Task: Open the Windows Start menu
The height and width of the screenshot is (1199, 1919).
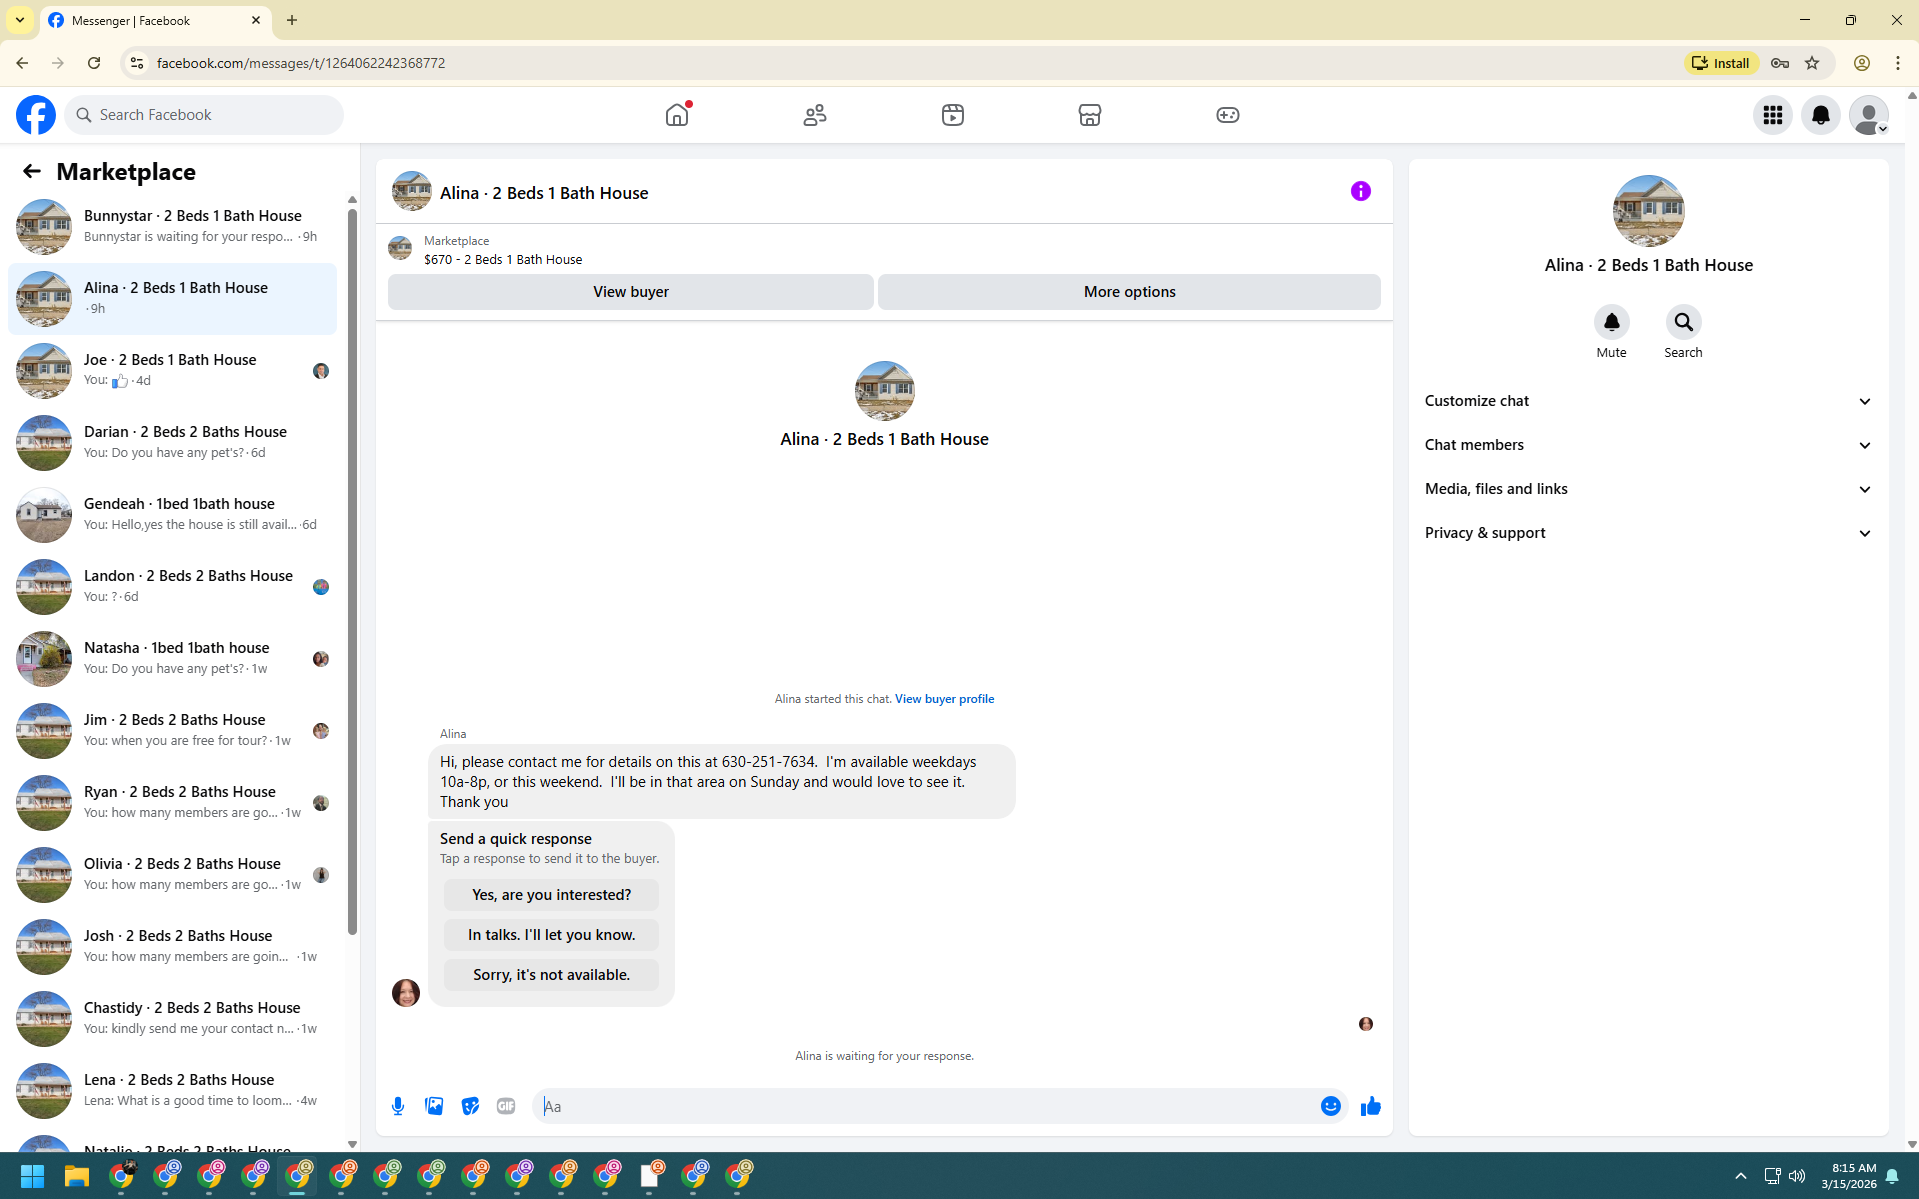Action: [32, 1176]
